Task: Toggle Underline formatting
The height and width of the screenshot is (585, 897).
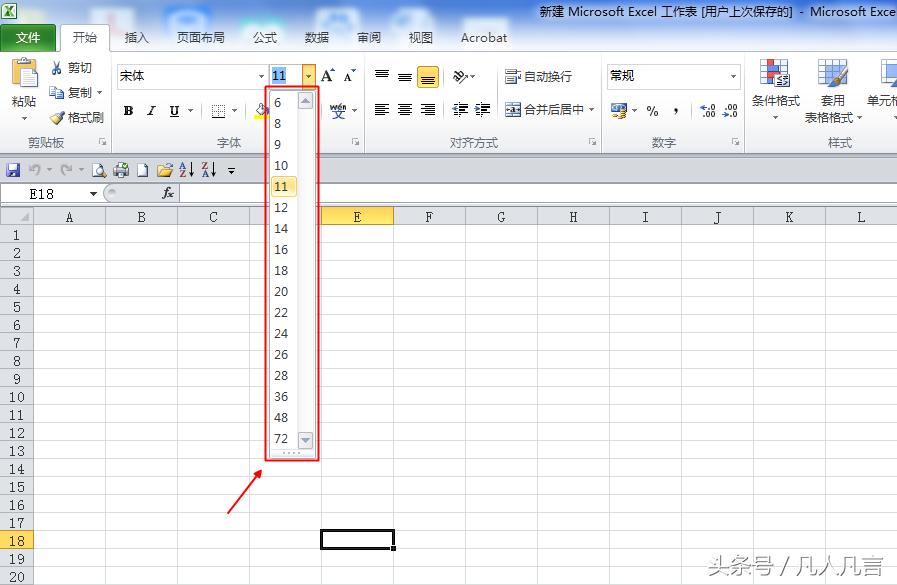Action: click(174, 111)
